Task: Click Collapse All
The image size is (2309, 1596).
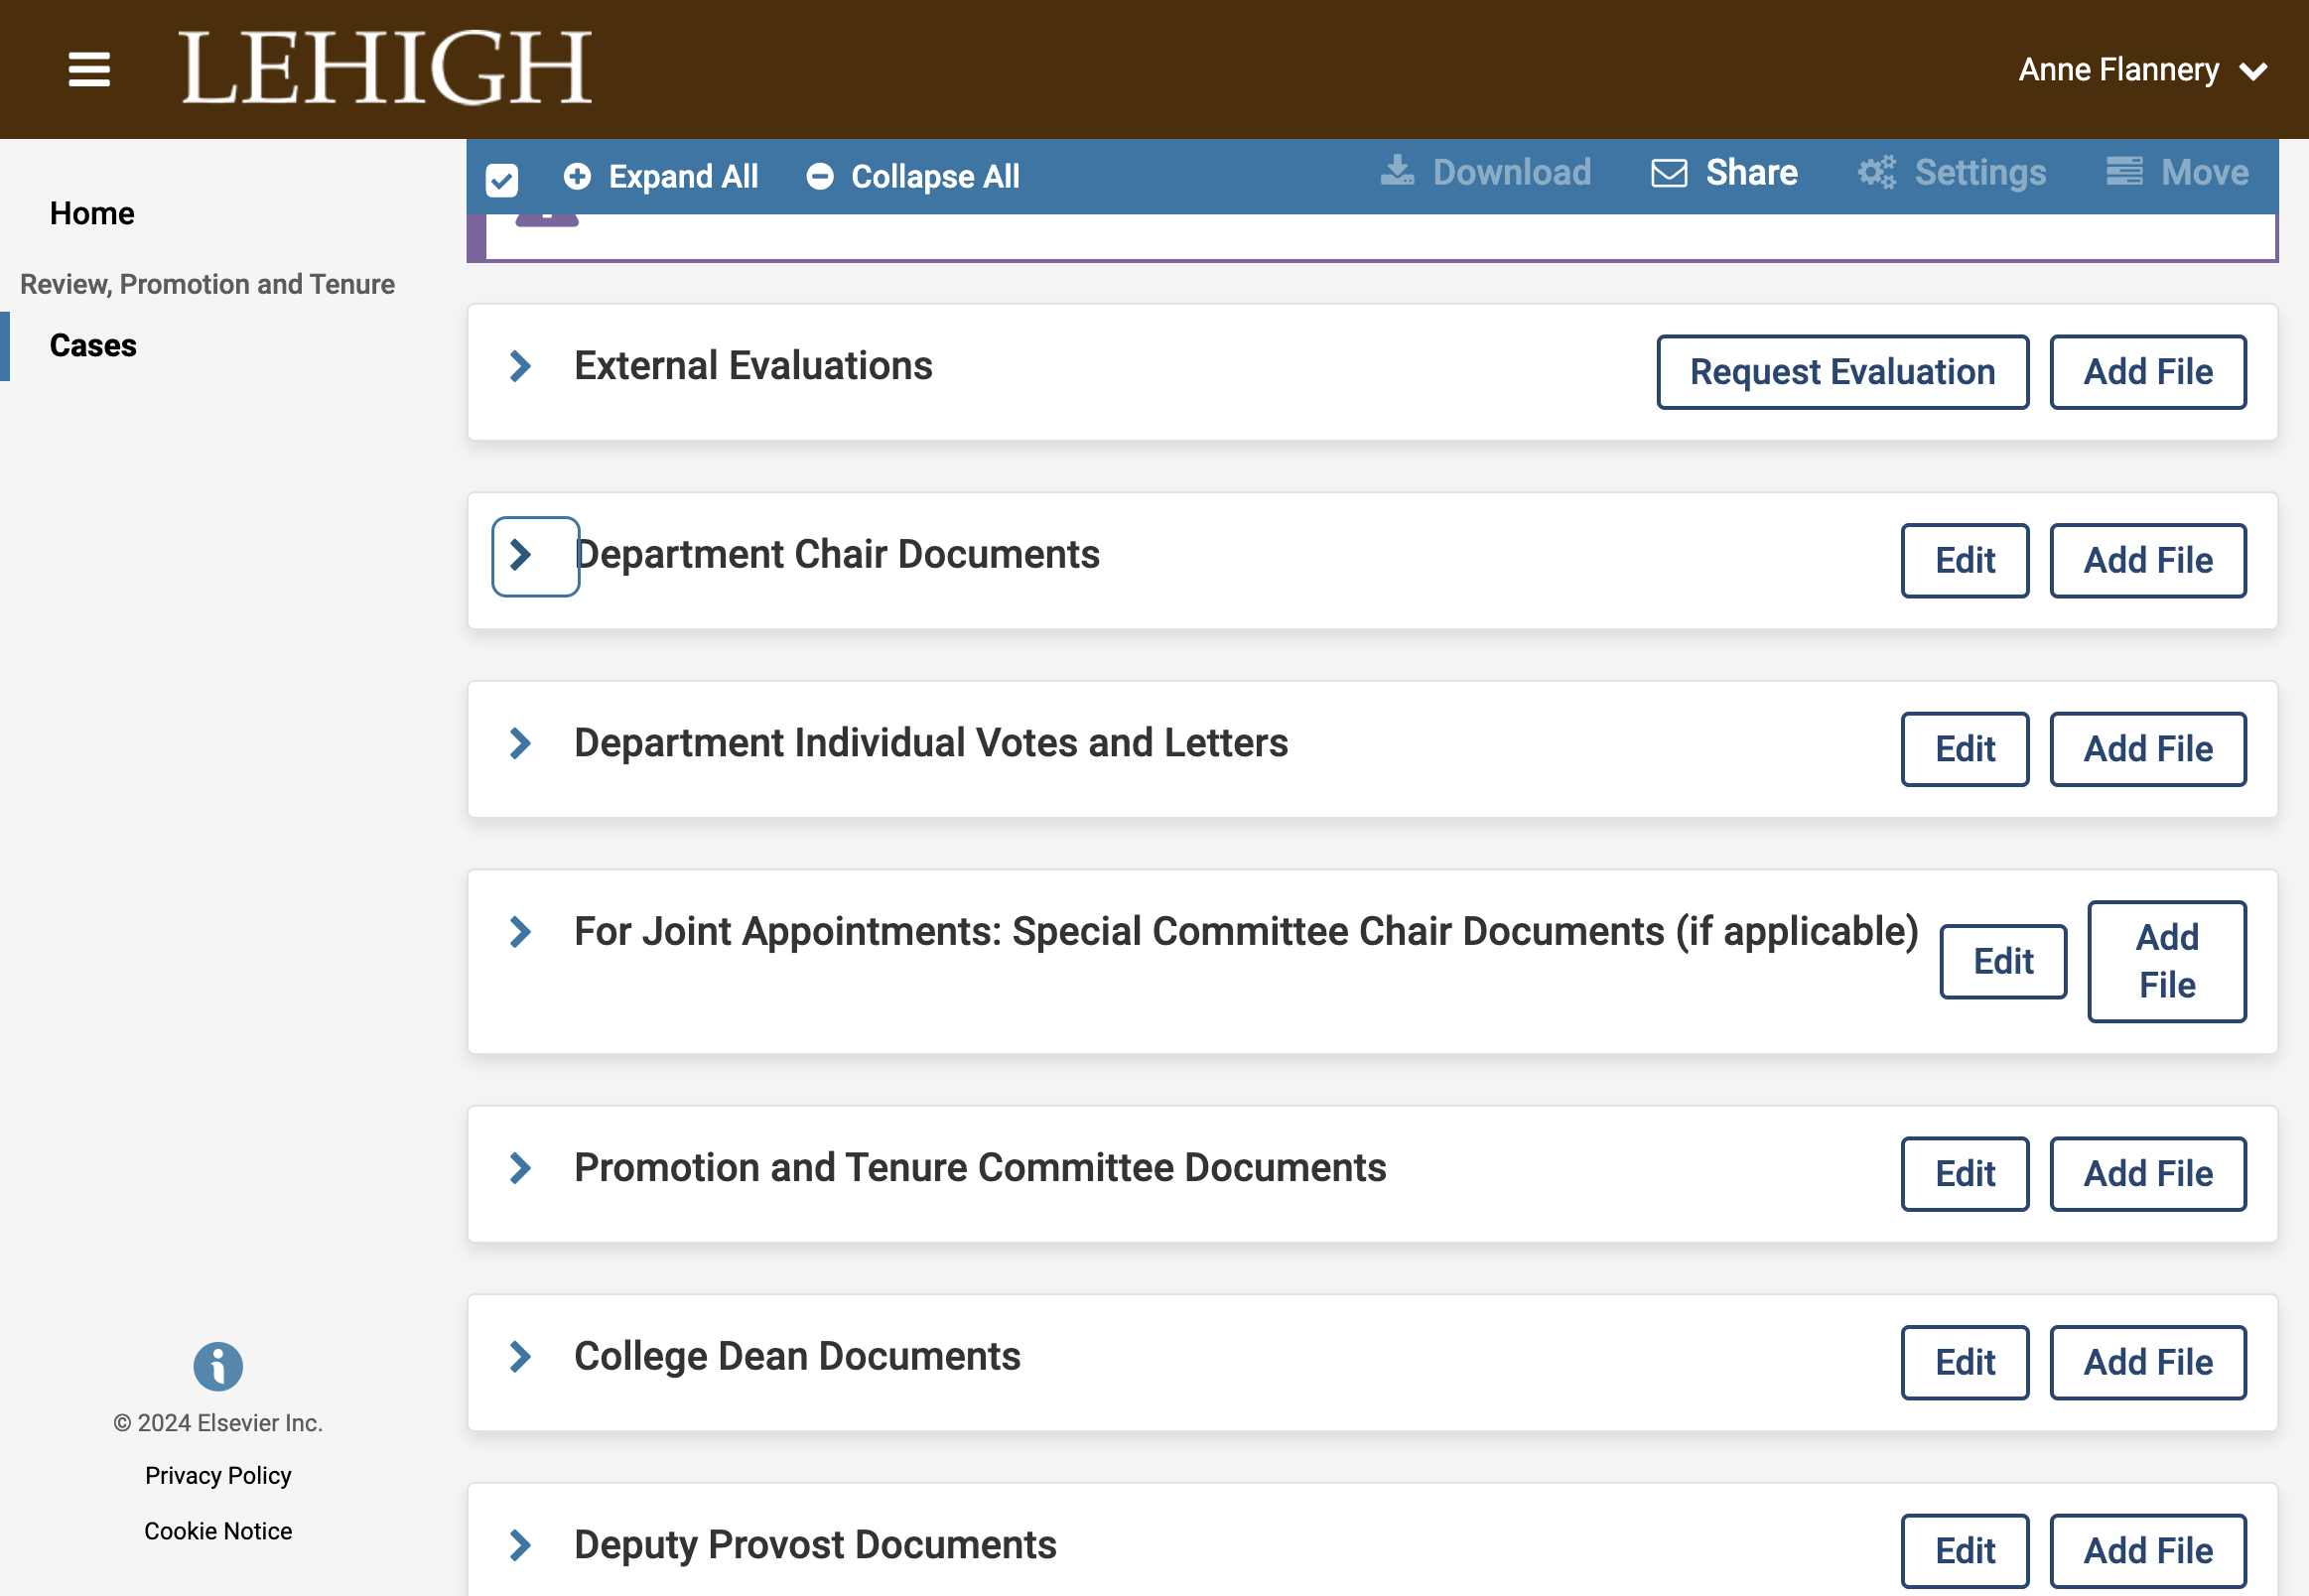Action: coord(913,177)
